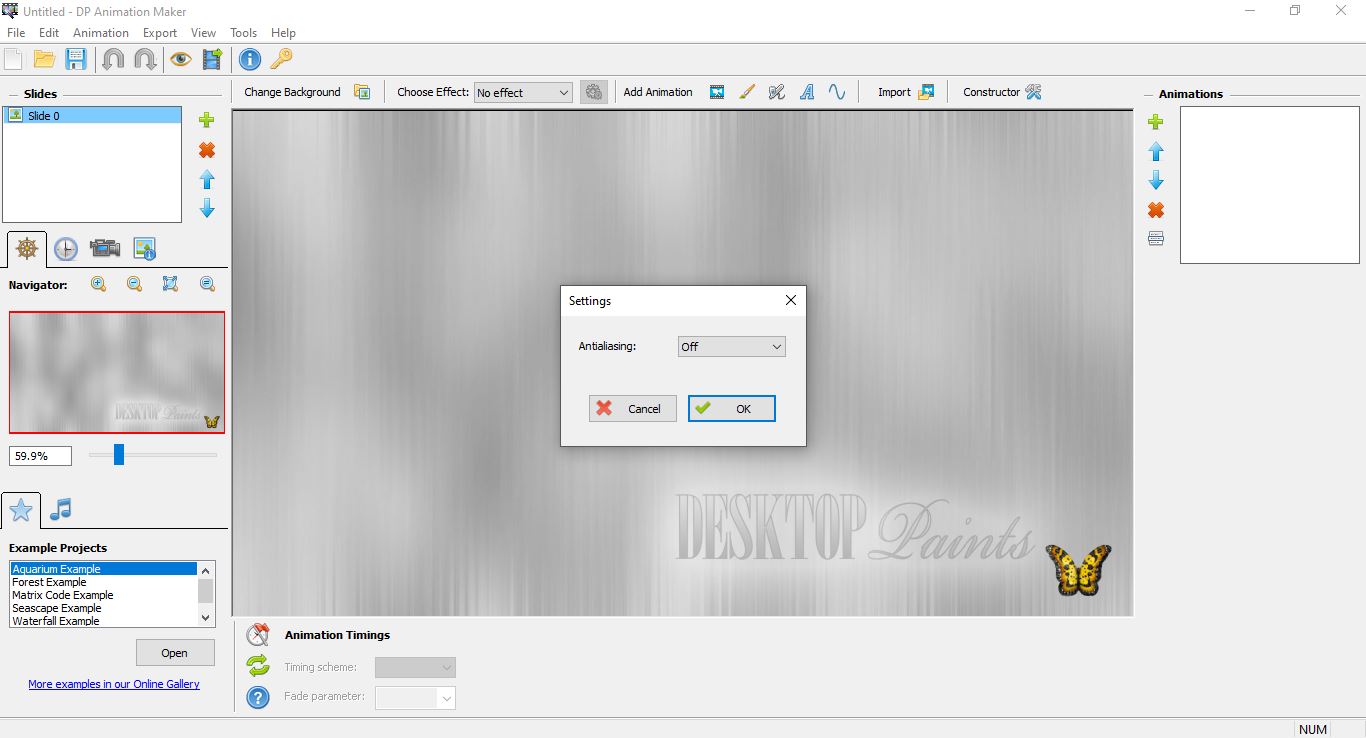Zoom in on the Navigator
The height and width of the screenshot is (738, 1366).
click(x=98, y=284)
